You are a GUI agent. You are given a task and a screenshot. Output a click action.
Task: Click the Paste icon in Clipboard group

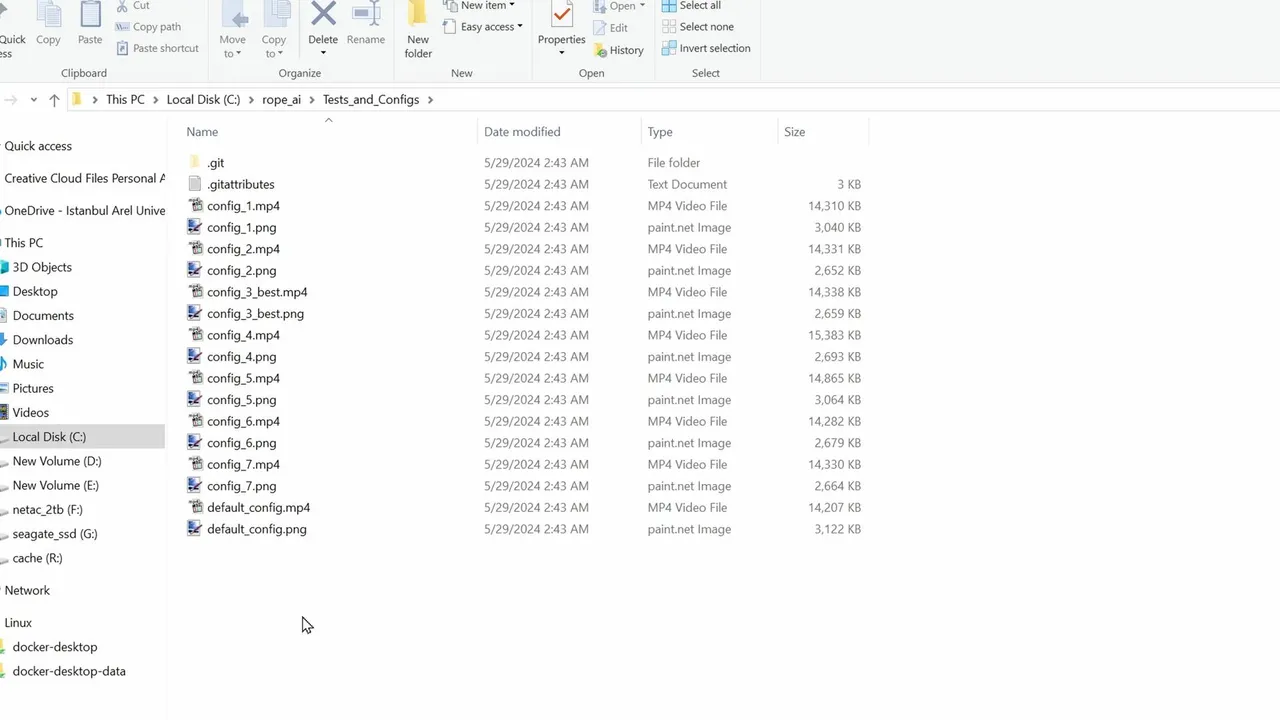[x=90, y=14]
